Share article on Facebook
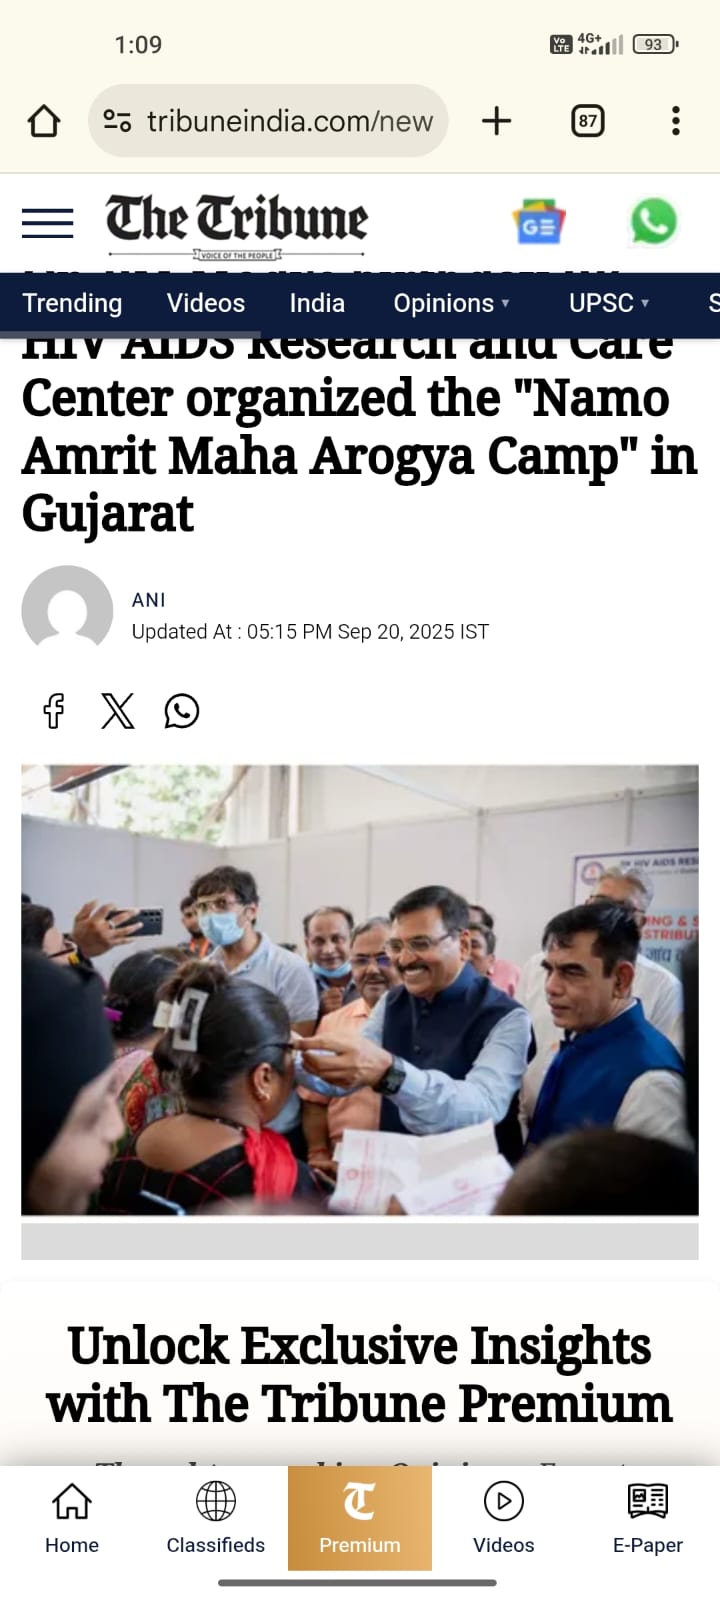This screenshot has width=720, height=1600. (x=54, y=711)
